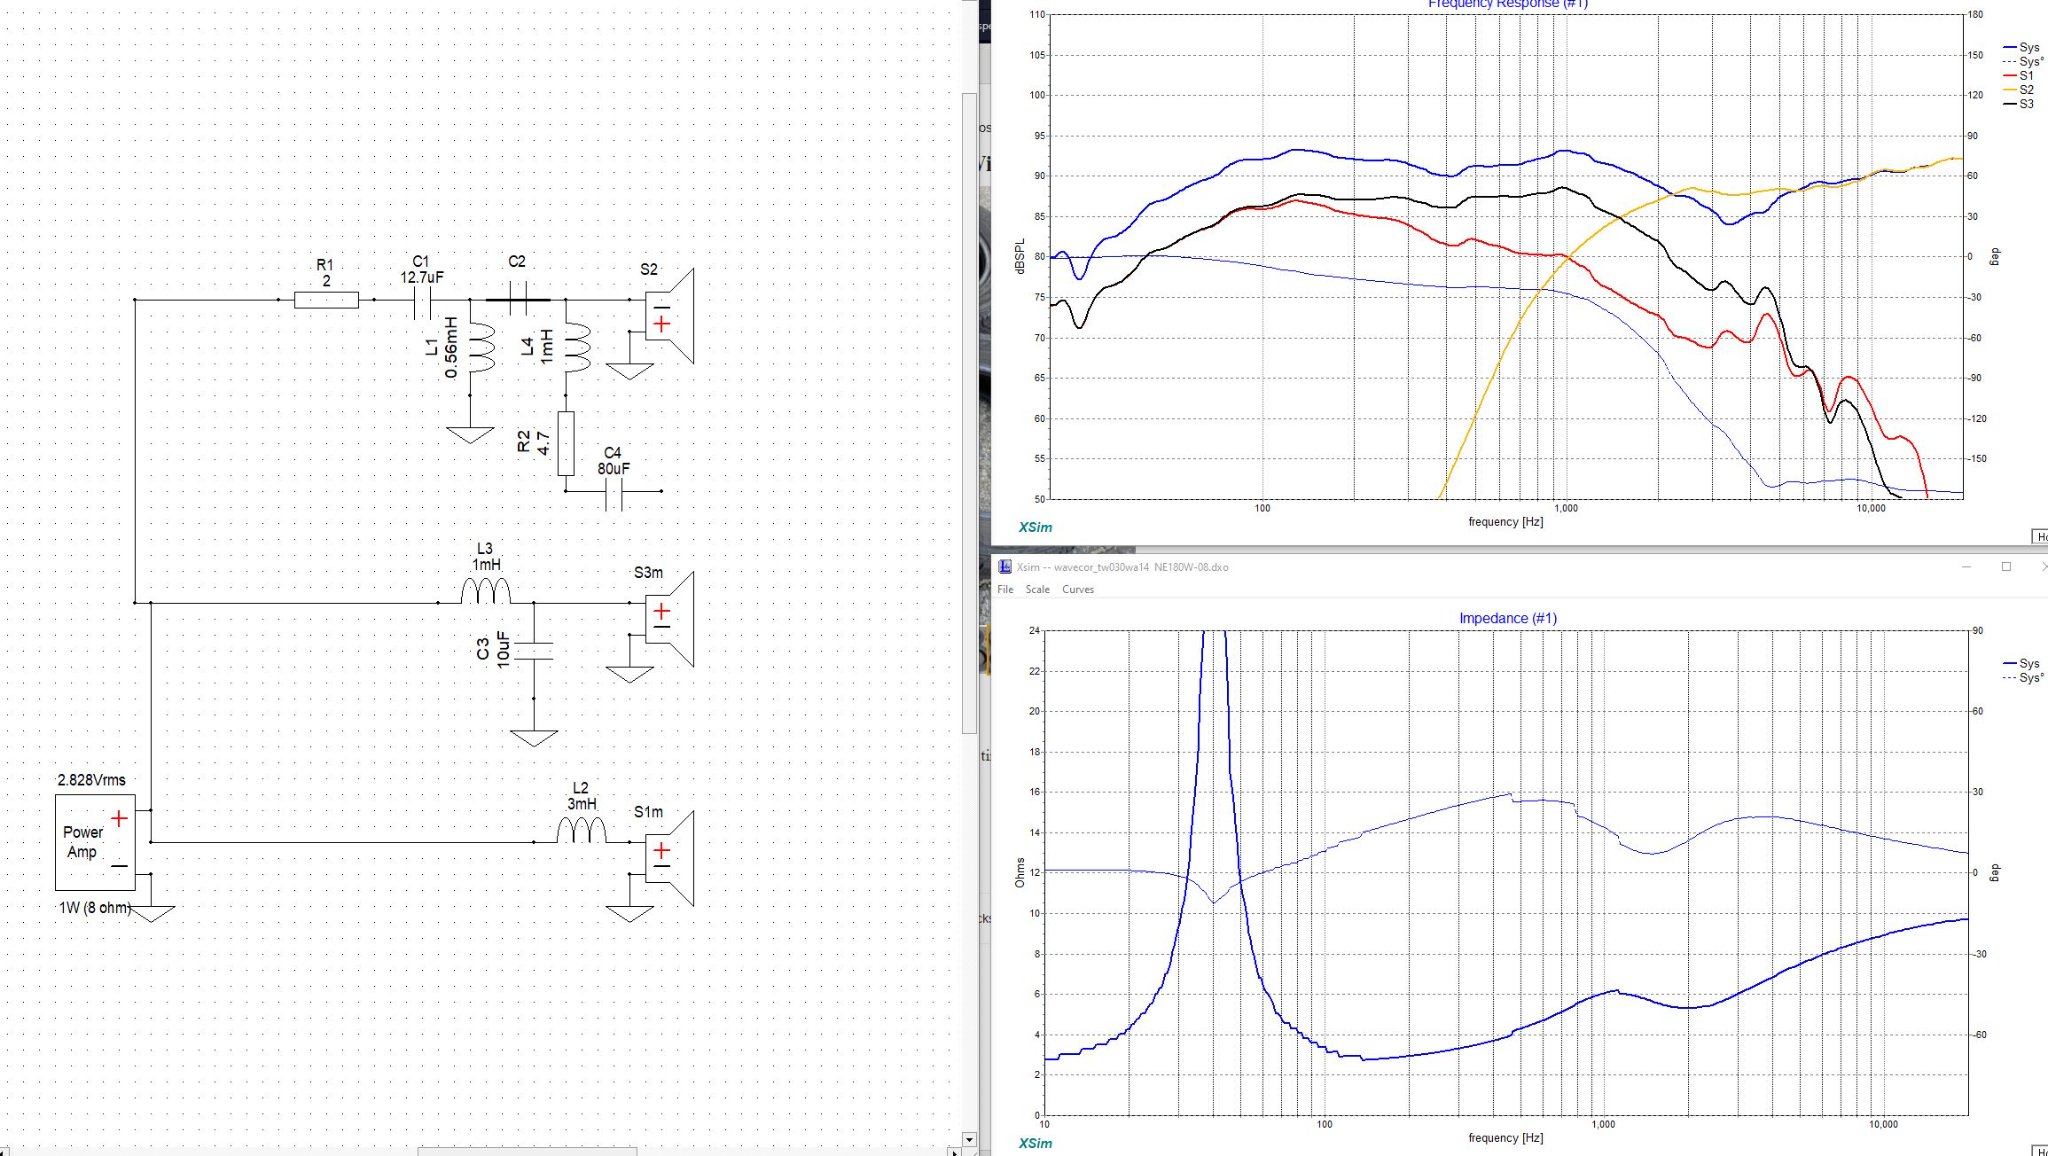
Task: Click the schematic vertical scrollbar thumb
Action: [x=968, y=413]
